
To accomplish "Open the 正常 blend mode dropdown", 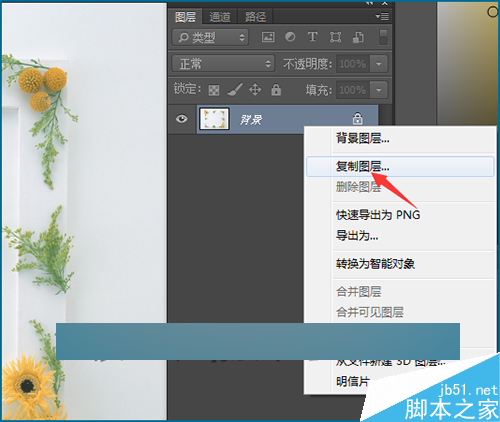I will point(223,64).
